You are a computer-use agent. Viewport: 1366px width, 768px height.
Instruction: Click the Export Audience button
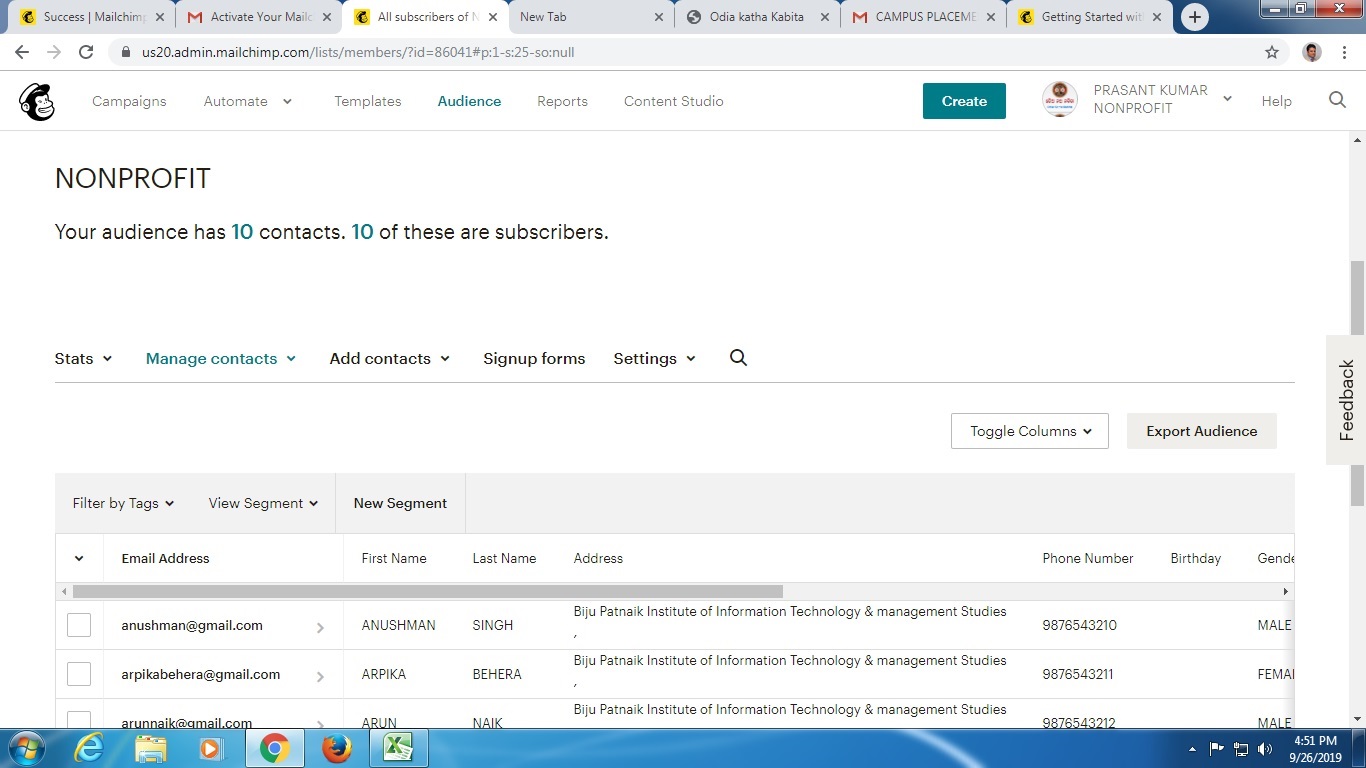tap(1201, 431)
